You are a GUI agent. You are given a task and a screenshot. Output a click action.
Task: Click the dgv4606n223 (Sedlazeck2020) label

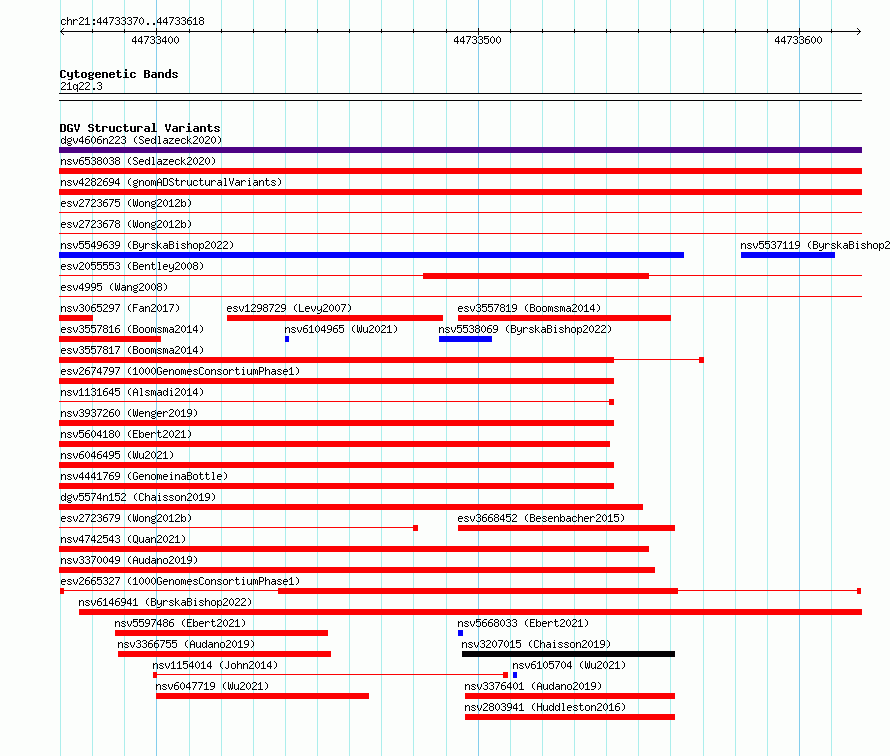(x=141, y=140)
